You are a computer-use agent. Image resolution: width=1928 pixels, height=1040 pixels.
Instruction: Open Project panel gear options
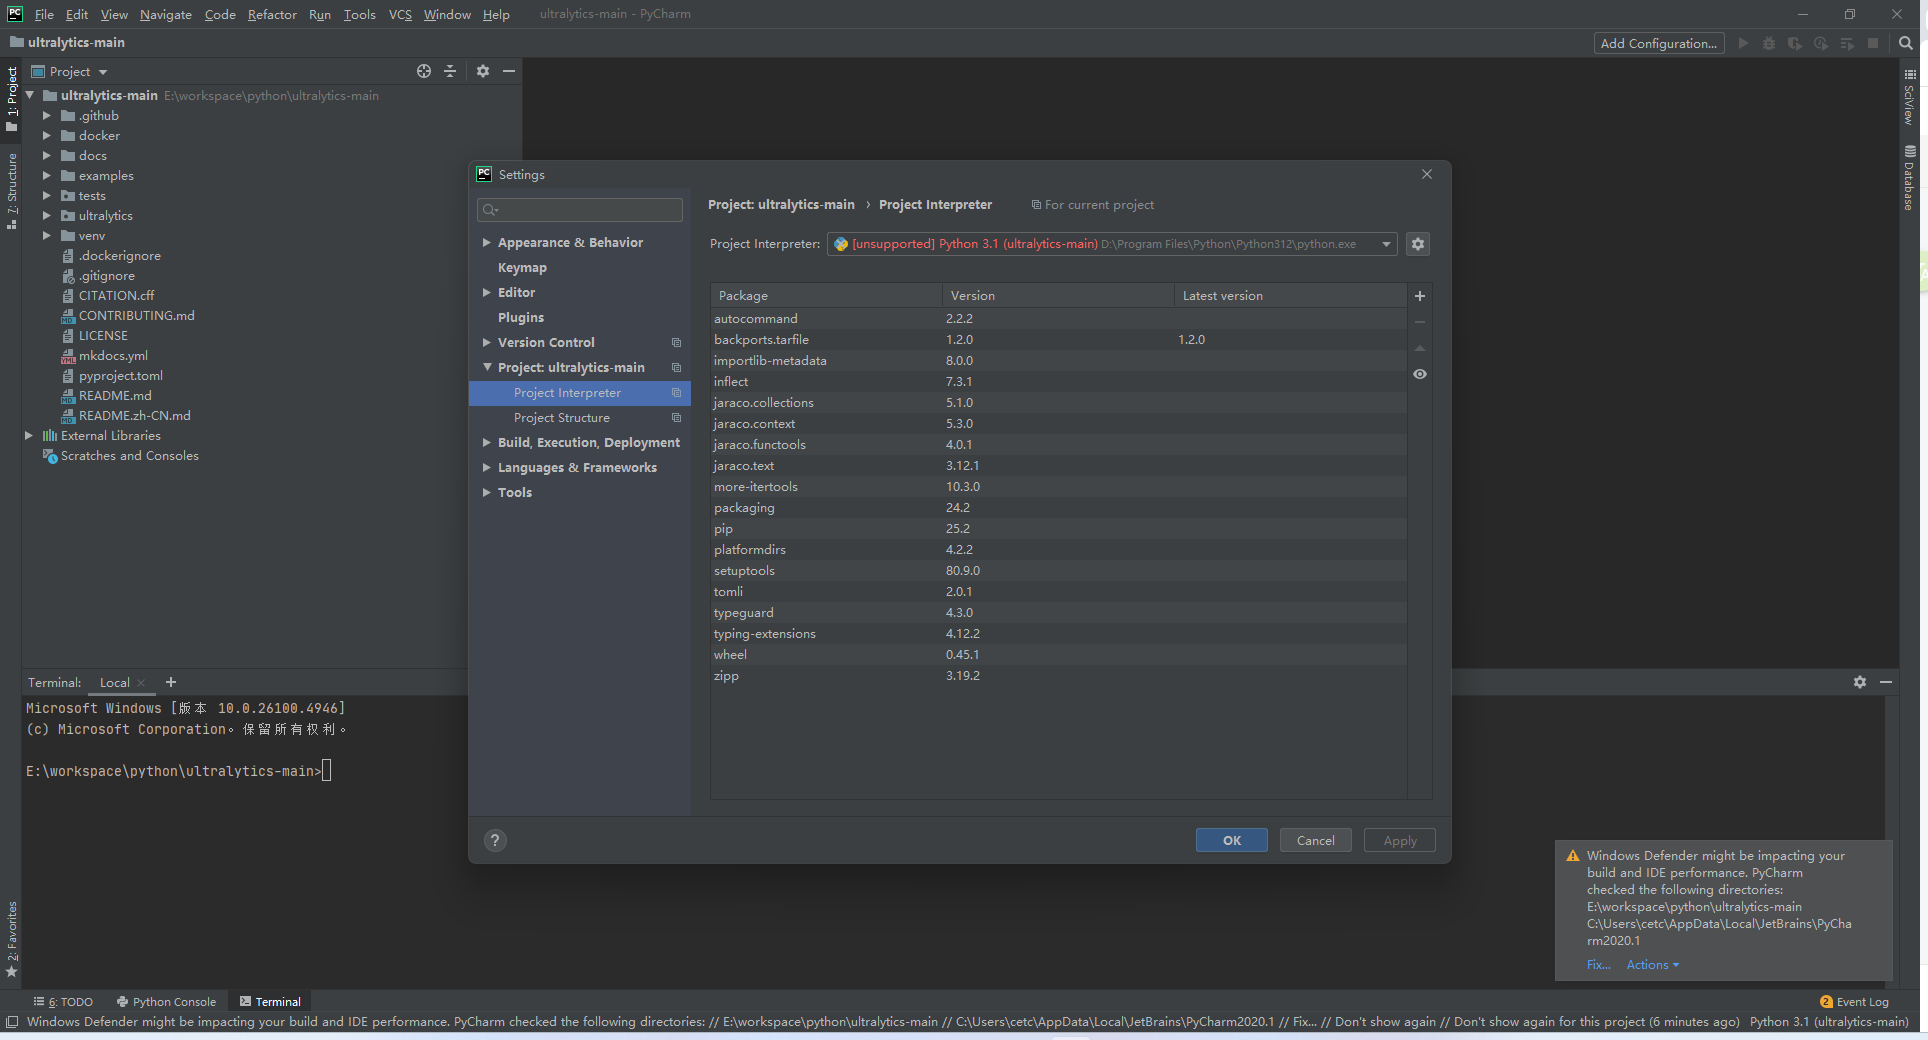[x=483, y=71]
